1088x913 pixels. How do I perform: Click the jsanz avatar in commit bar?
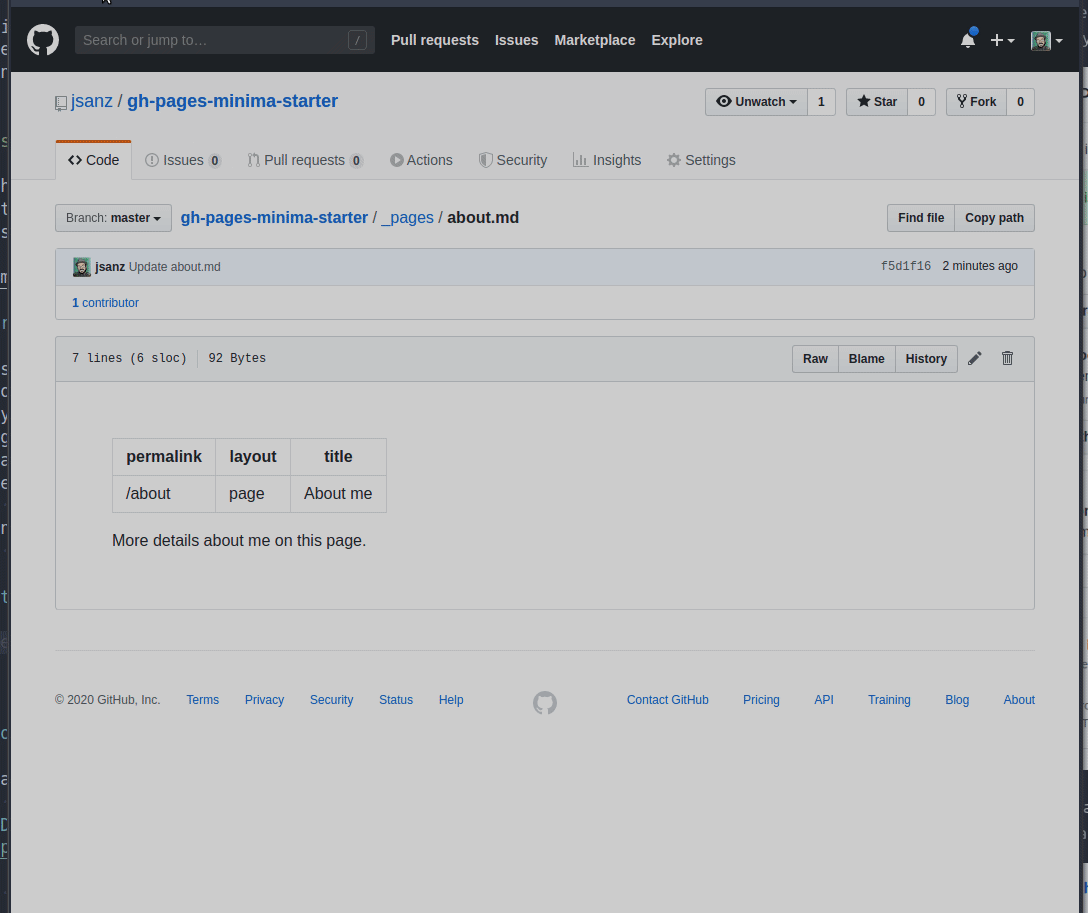tap(82, 267)
